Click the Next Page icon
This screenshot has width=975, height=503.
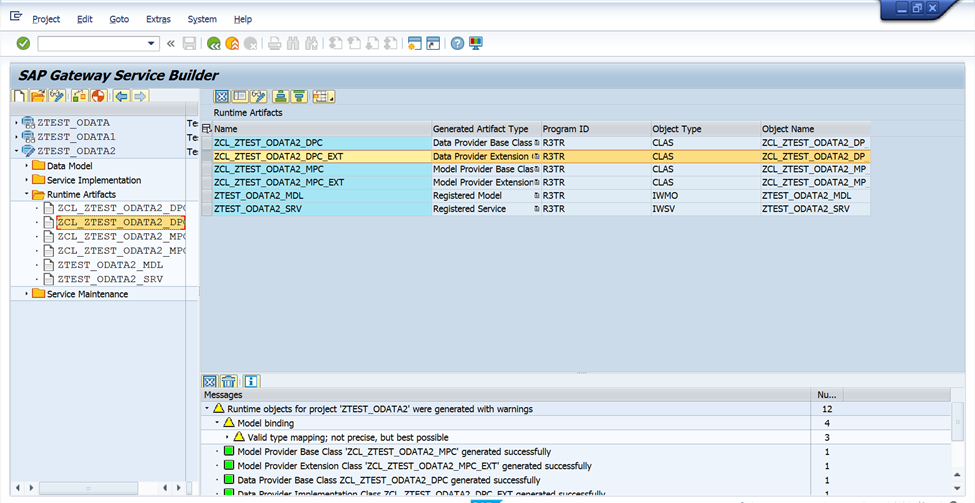[x=372, y=44]
